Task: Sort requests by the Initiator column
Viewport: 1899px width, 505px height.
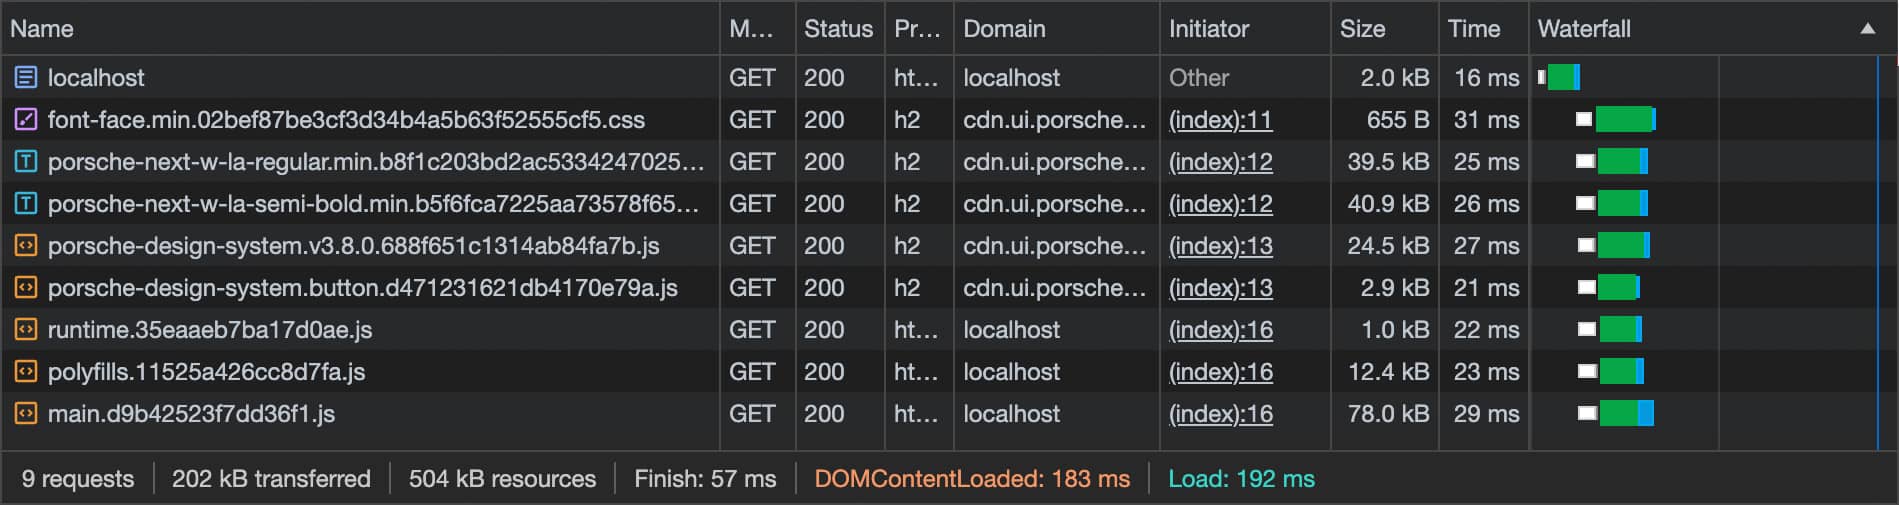Action: point(1245,28)
